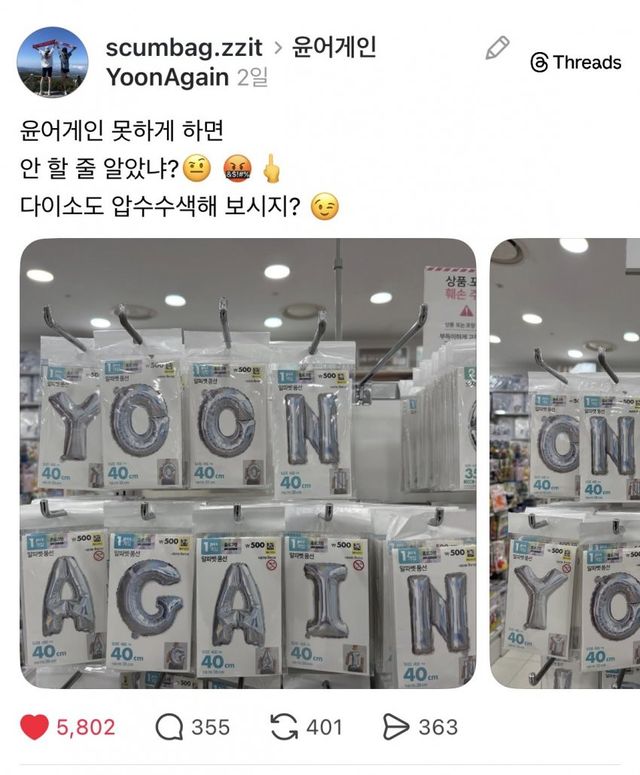This screenshot has height=775, width=640.
Task: Tap the red heart like icon
Action: (34, 727)
